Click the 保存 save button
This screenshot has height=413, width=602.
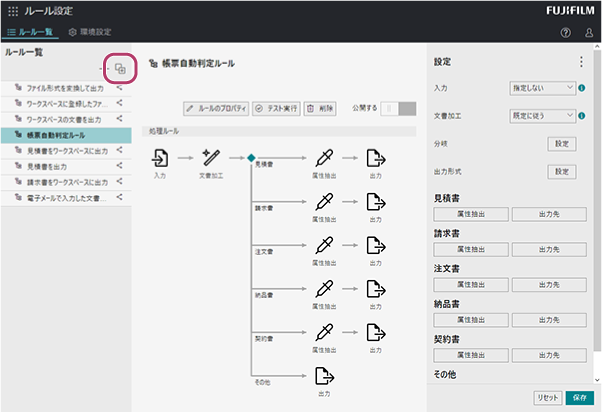tap(580, 398)
